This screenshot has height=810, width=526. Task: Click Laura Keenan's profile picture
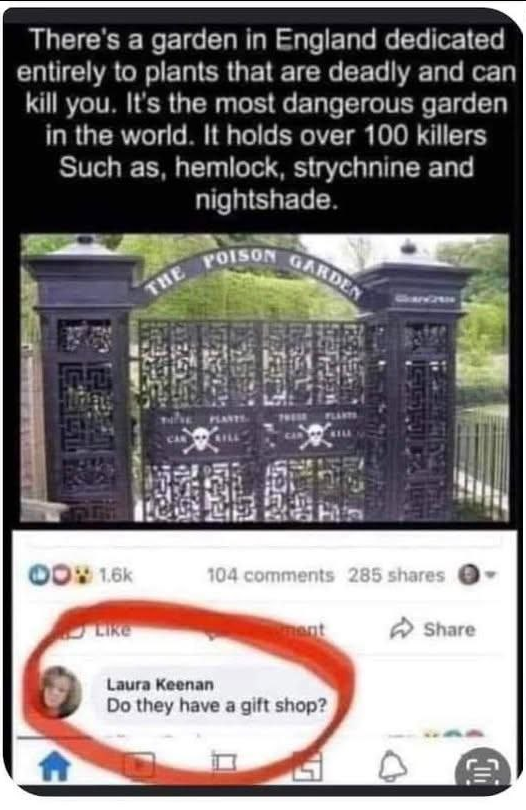point(61,692)
